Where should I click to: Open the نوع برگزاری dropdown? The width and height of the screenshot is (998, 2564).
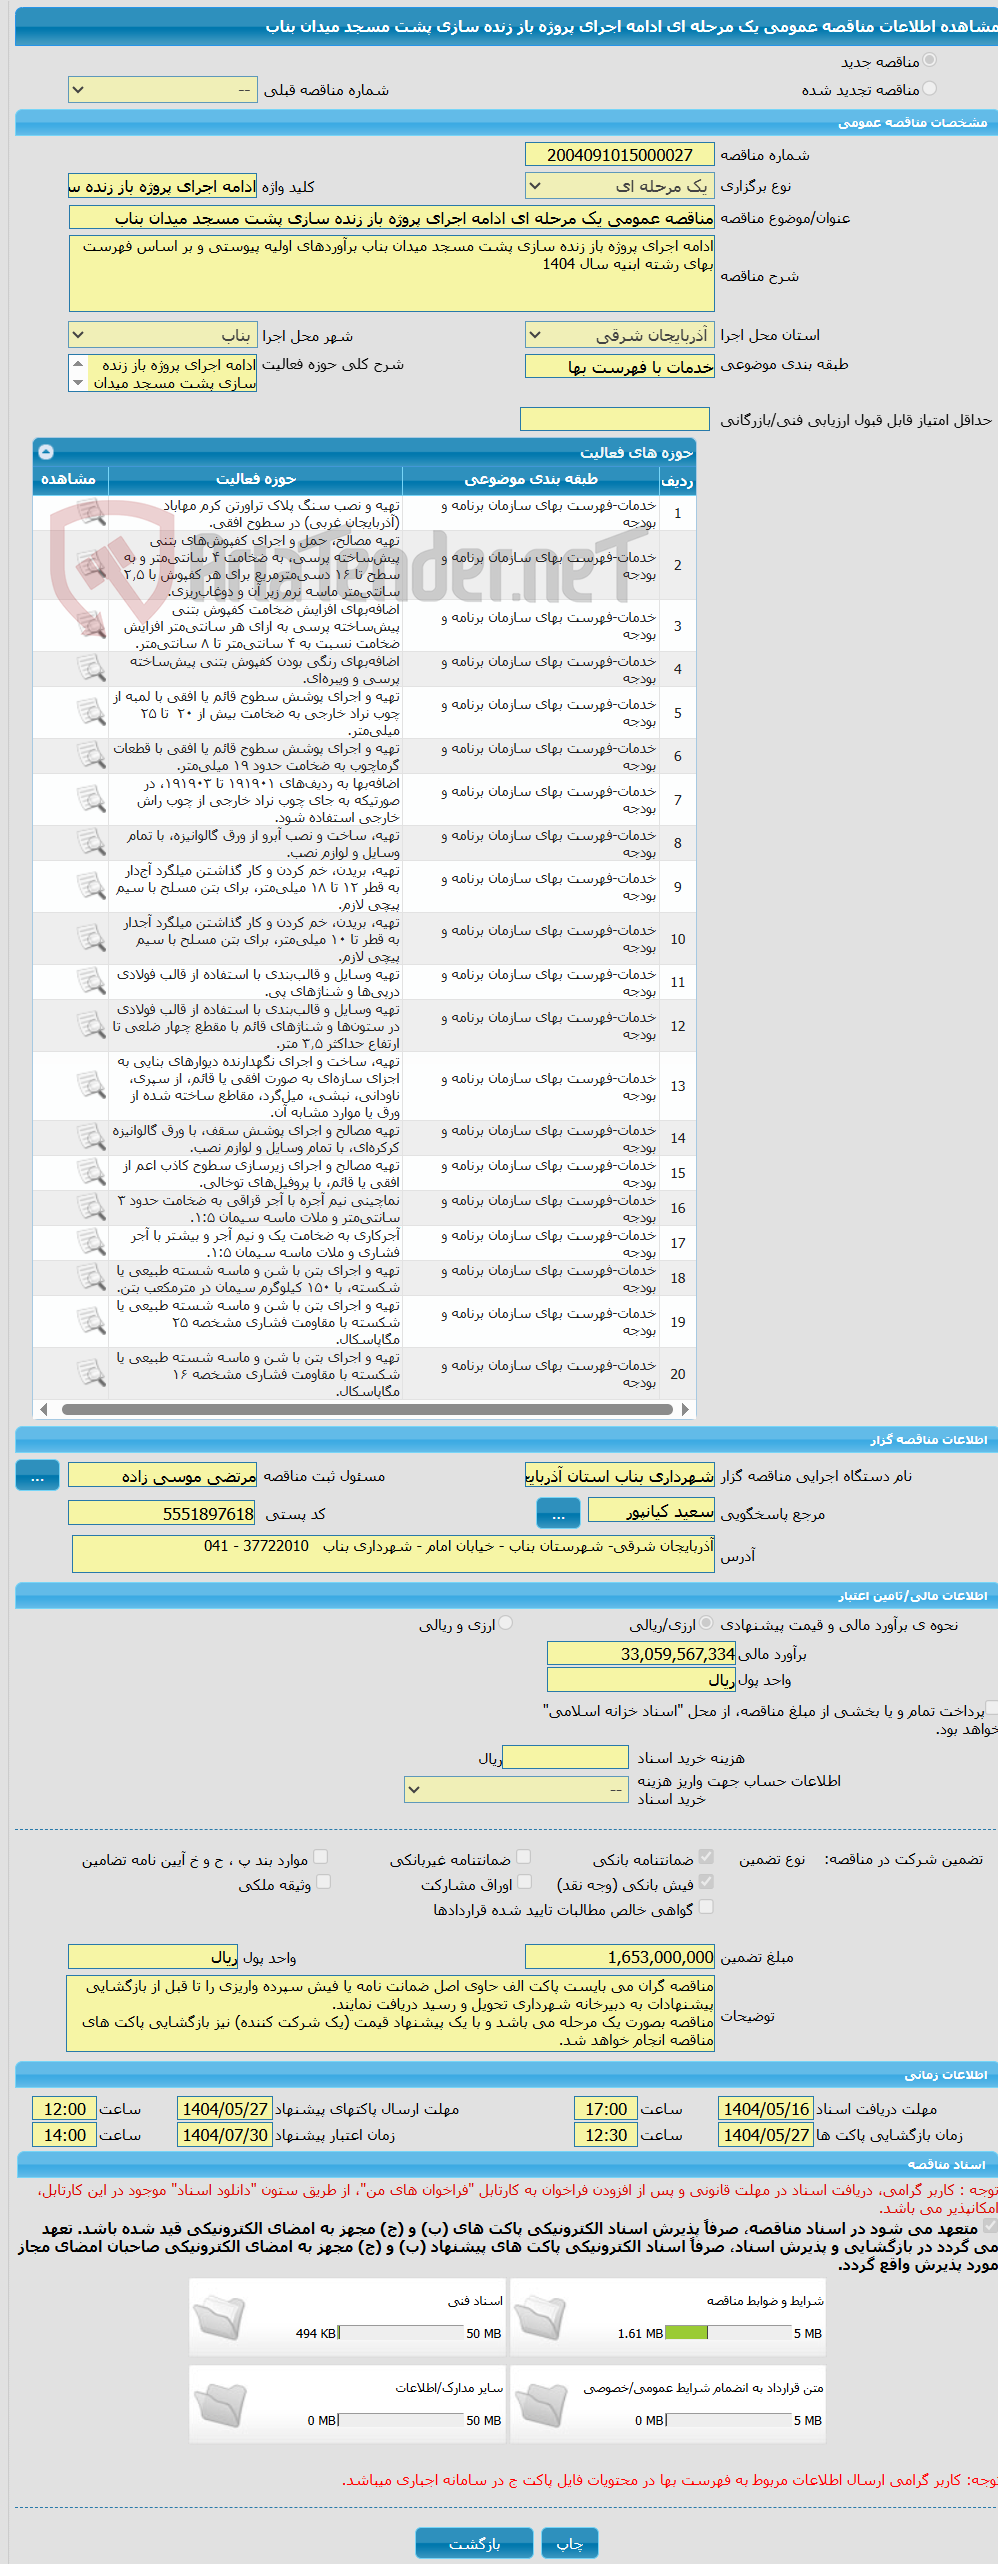(x=619, y=186)
